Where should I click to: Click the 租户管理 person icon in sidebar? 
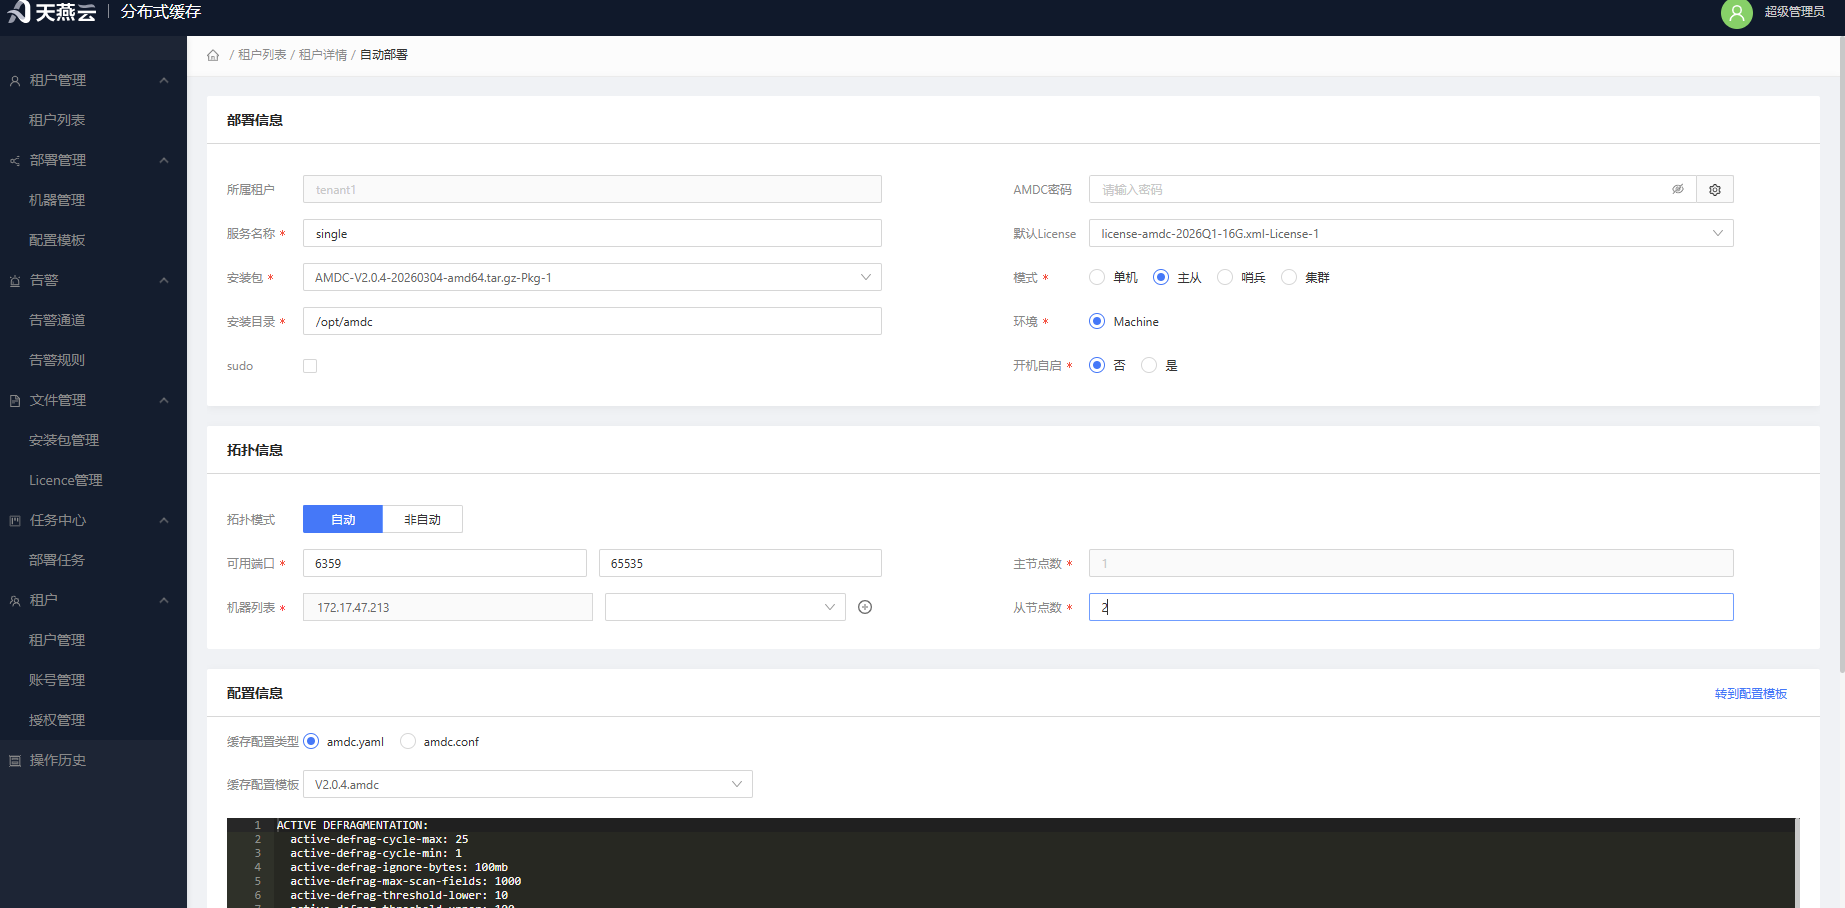click(15, 81)
